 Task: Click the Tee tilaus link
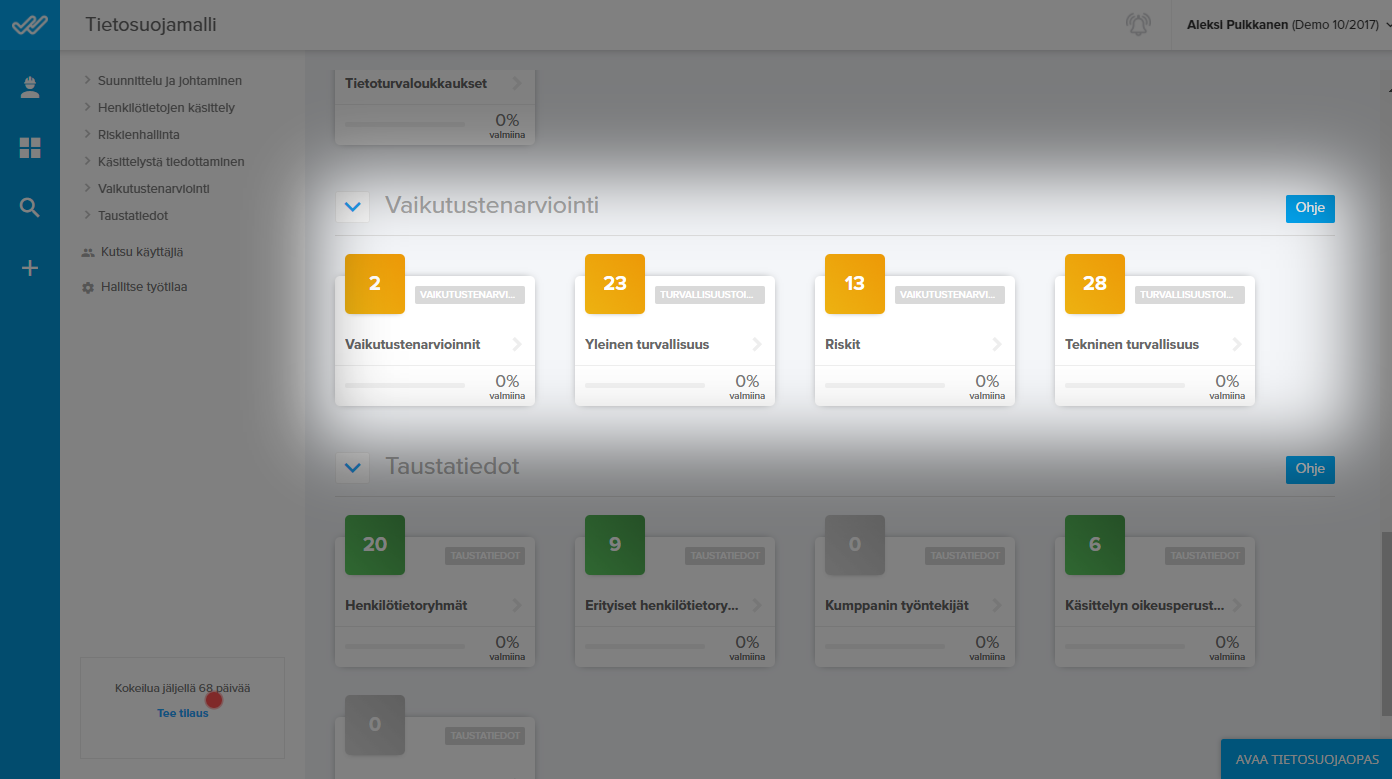pyautogui.click(x=183, y=713)
